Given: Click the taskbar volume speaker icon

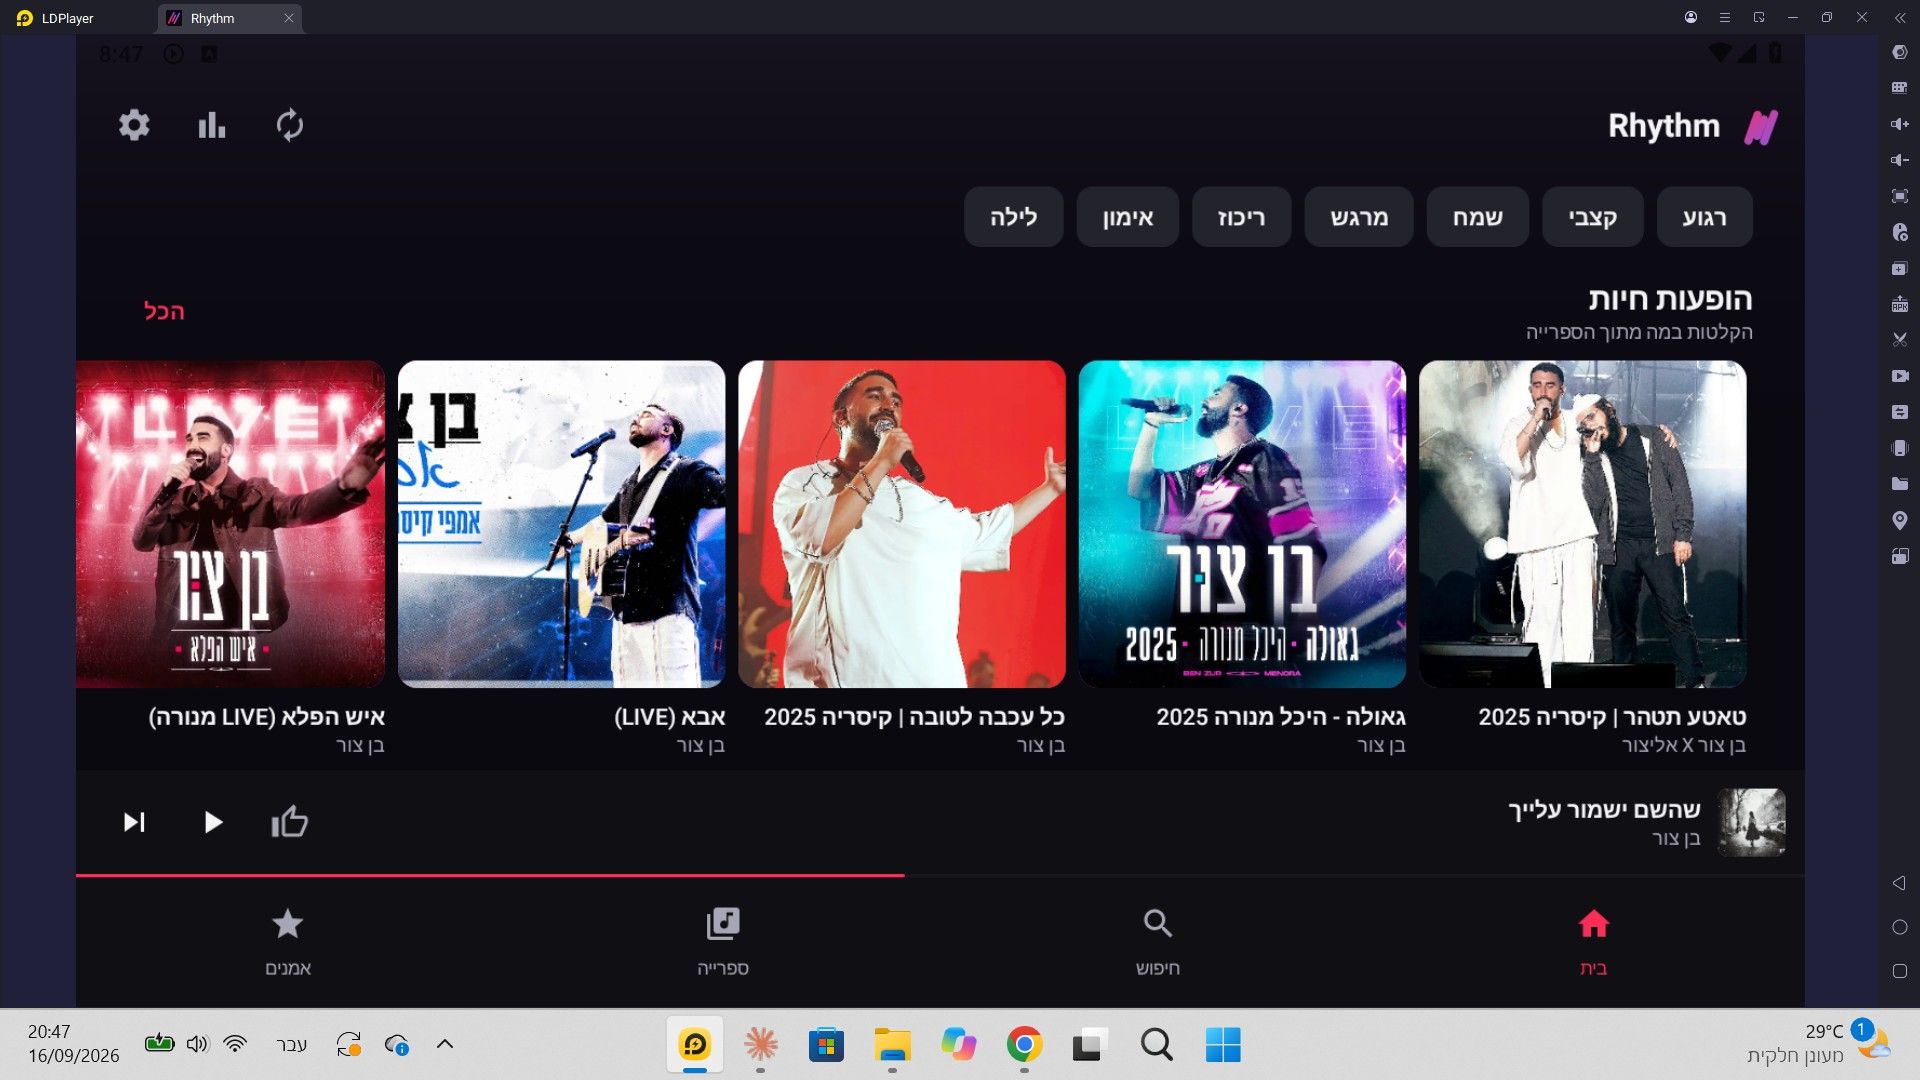Looking at the screenshot, I should (x=197, y=1044).
